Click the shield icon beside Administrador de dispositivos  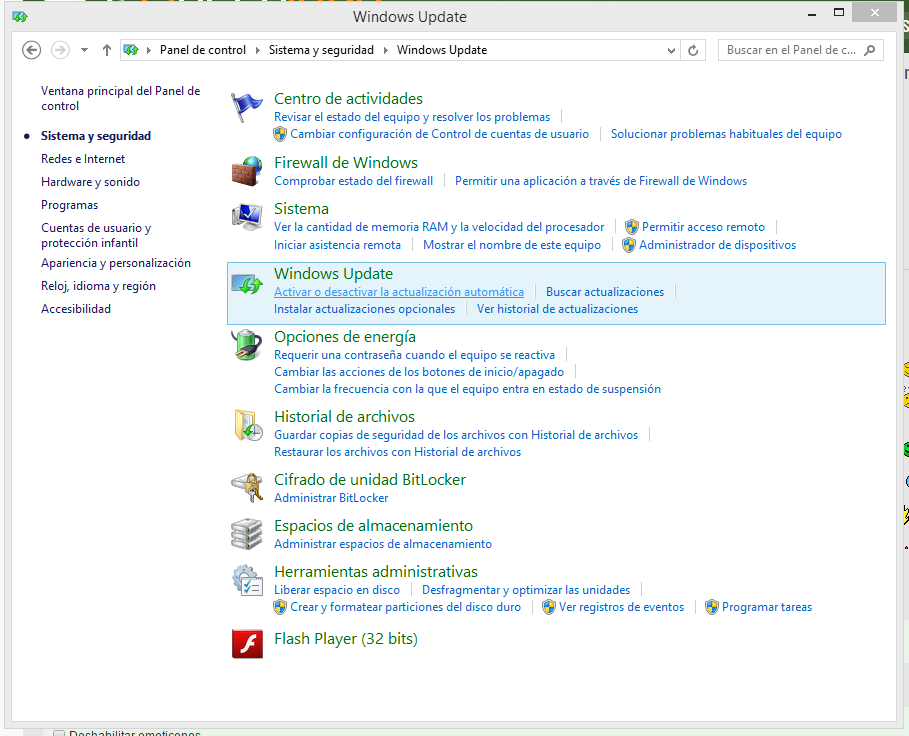[x=629, y=245]
